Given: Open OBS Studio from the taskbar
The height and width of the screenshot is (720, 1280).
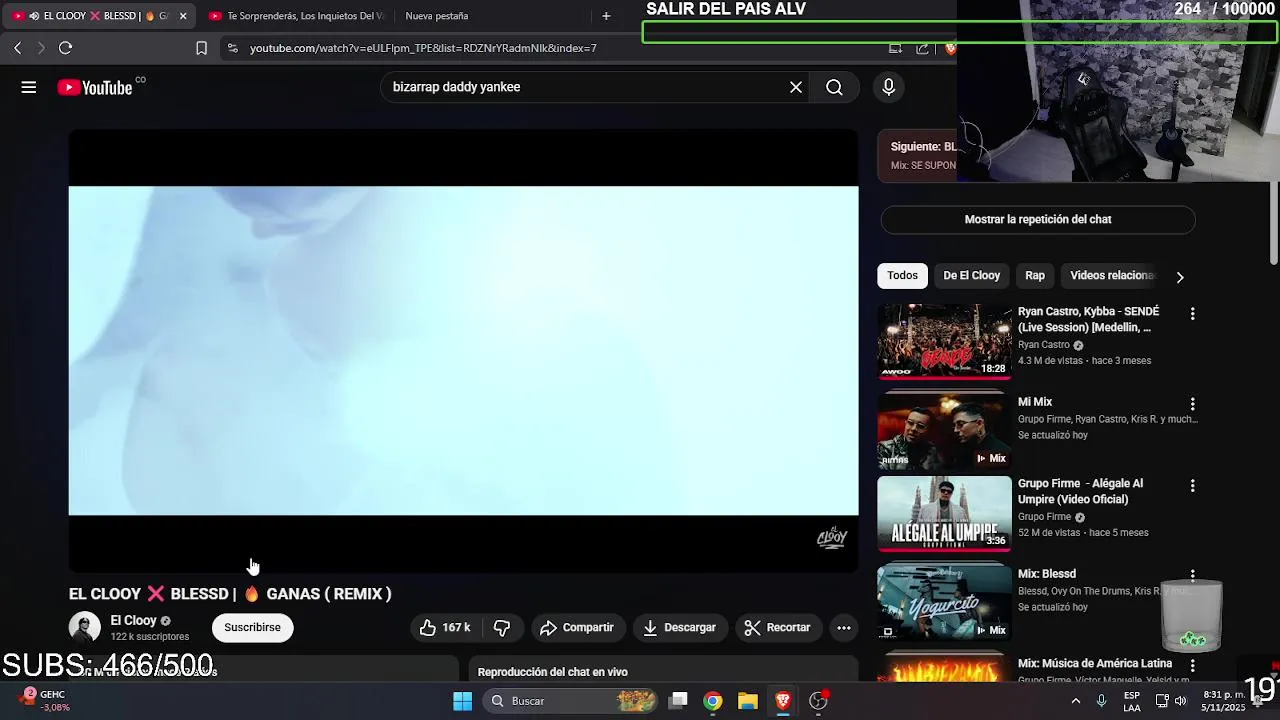Looking at the screenshot, I should (x=818, y=701).
